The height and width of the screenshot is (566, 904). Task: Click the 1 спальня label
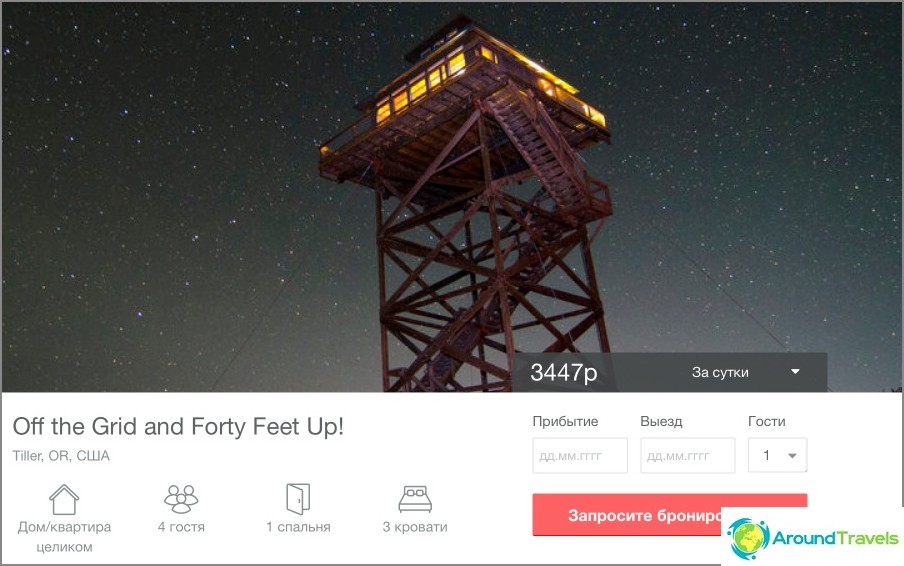[x=298, y=527]
